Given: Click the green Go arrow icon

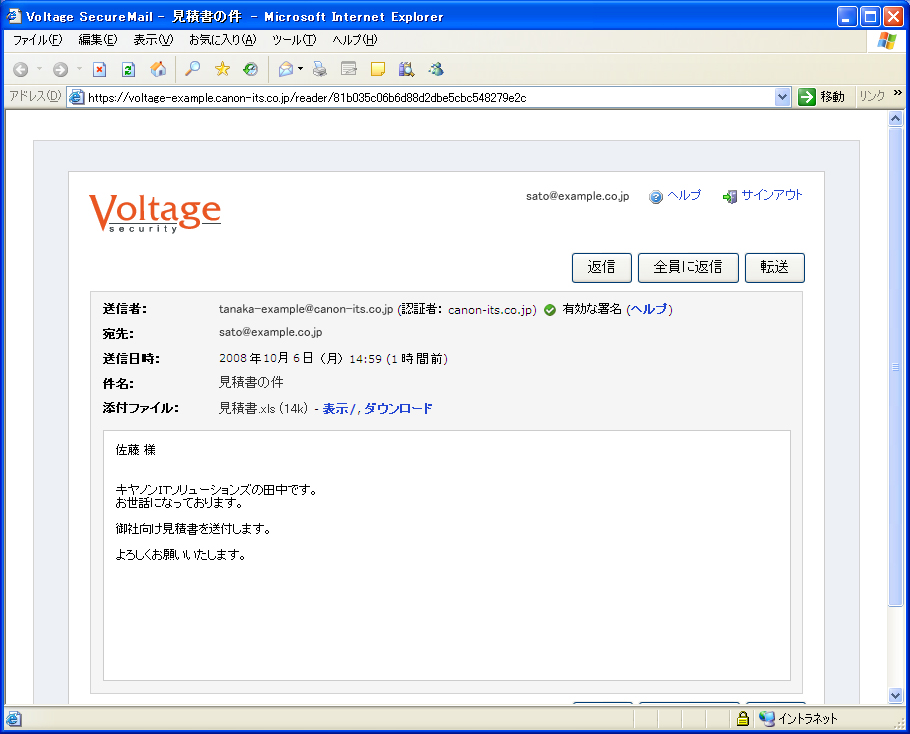Looking at the screenshot, I should pos(807,97).
